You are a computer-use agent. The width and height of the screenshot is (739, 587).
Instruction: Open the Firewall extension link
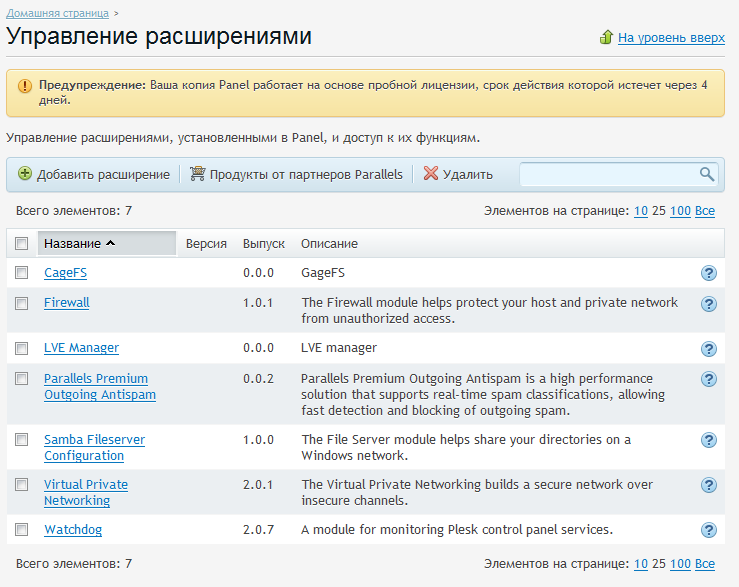tap(66, 303)
